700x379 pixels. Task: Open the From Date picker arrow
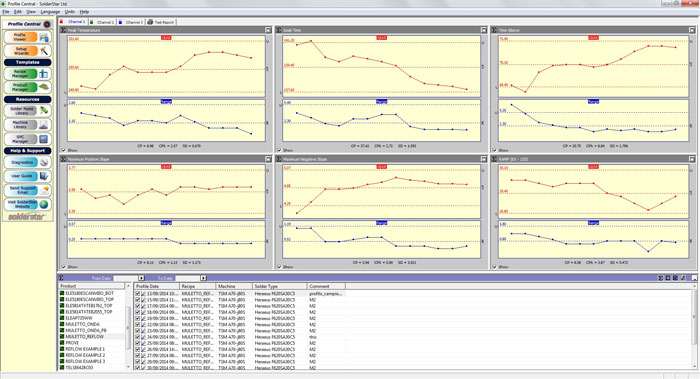[x=142, y=278]
